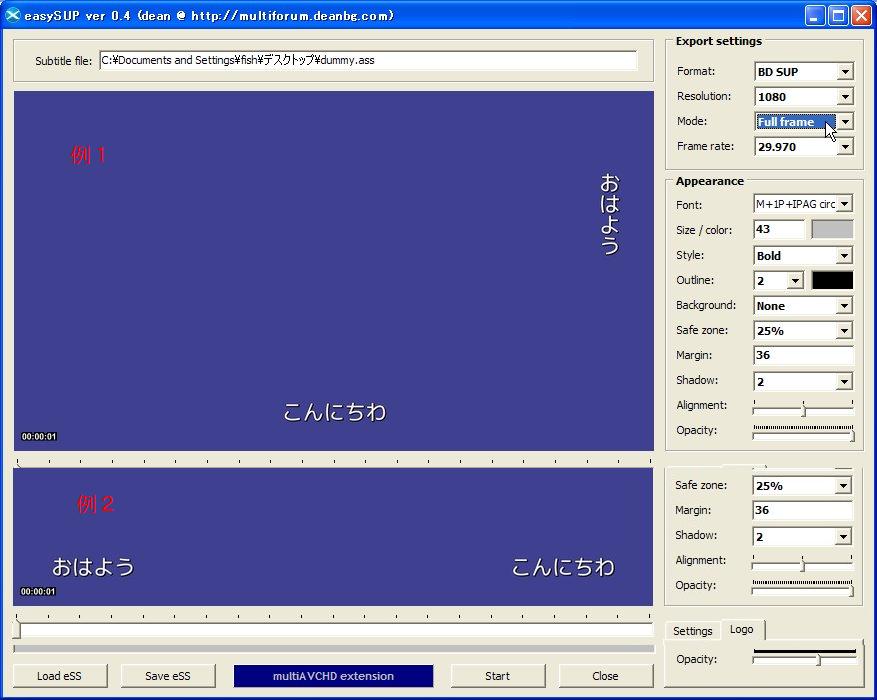Click the gray font color swatch
The height and width of the screenshot is (700, 877).
(x=832, y=229)
